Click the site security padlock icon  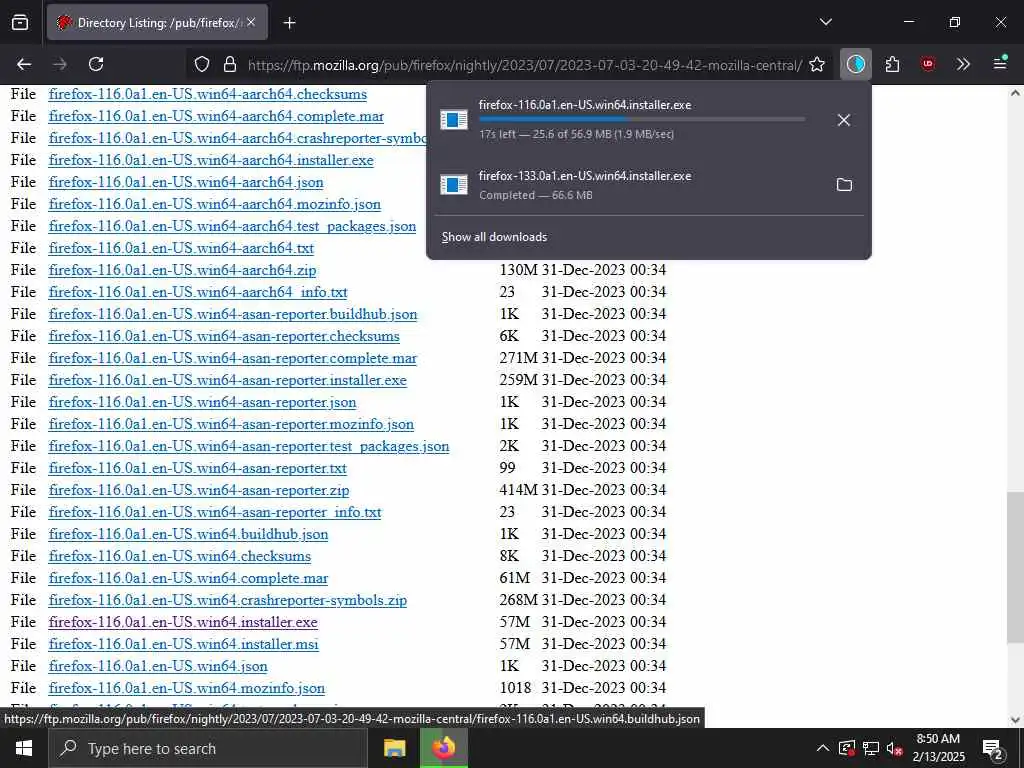(229, 65)
